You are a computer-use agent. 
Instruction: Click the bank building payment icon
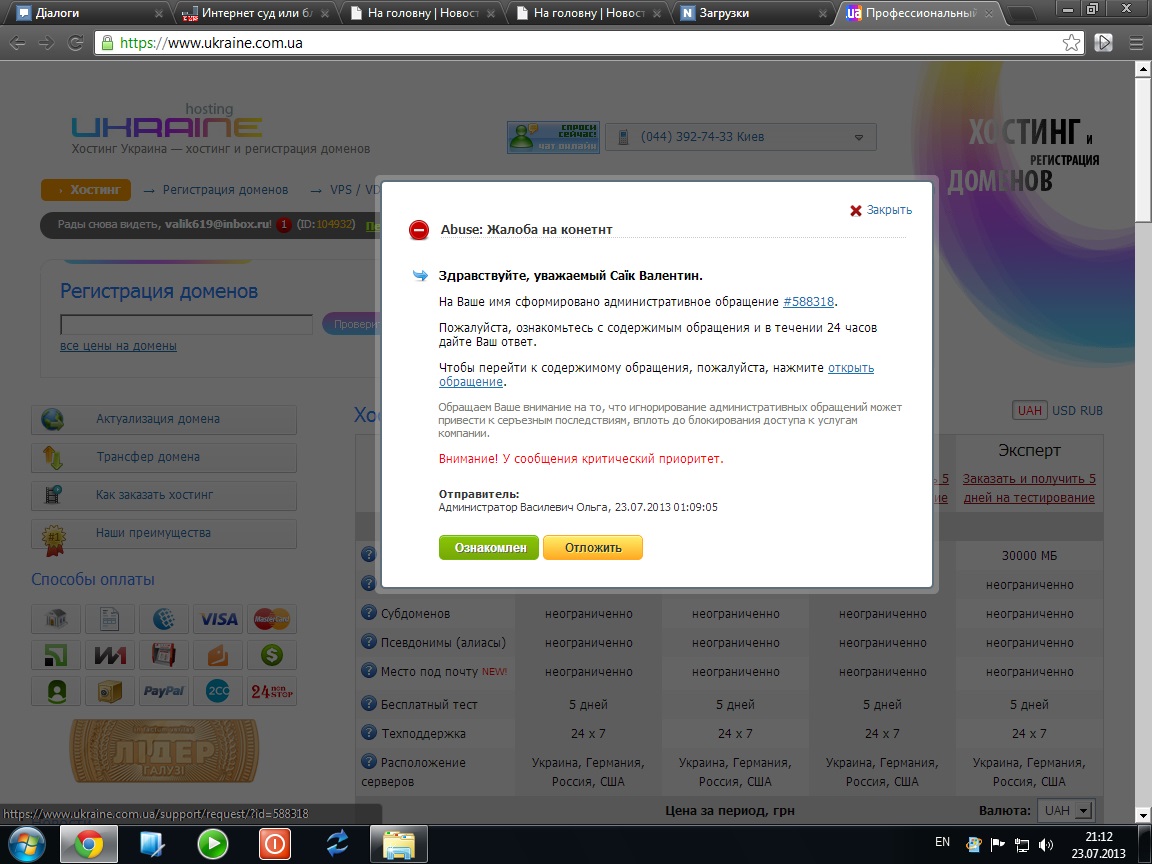tap(56, 619)
